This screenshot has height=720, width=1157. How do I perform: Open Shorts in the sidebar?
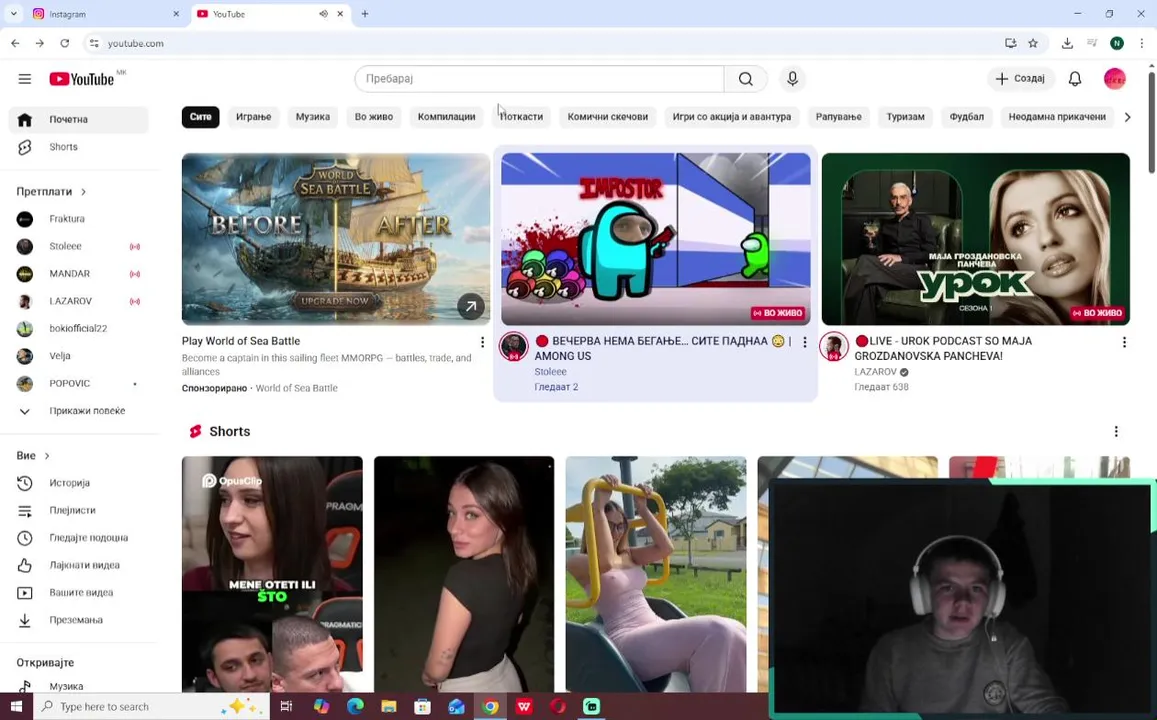pos(79,147)
